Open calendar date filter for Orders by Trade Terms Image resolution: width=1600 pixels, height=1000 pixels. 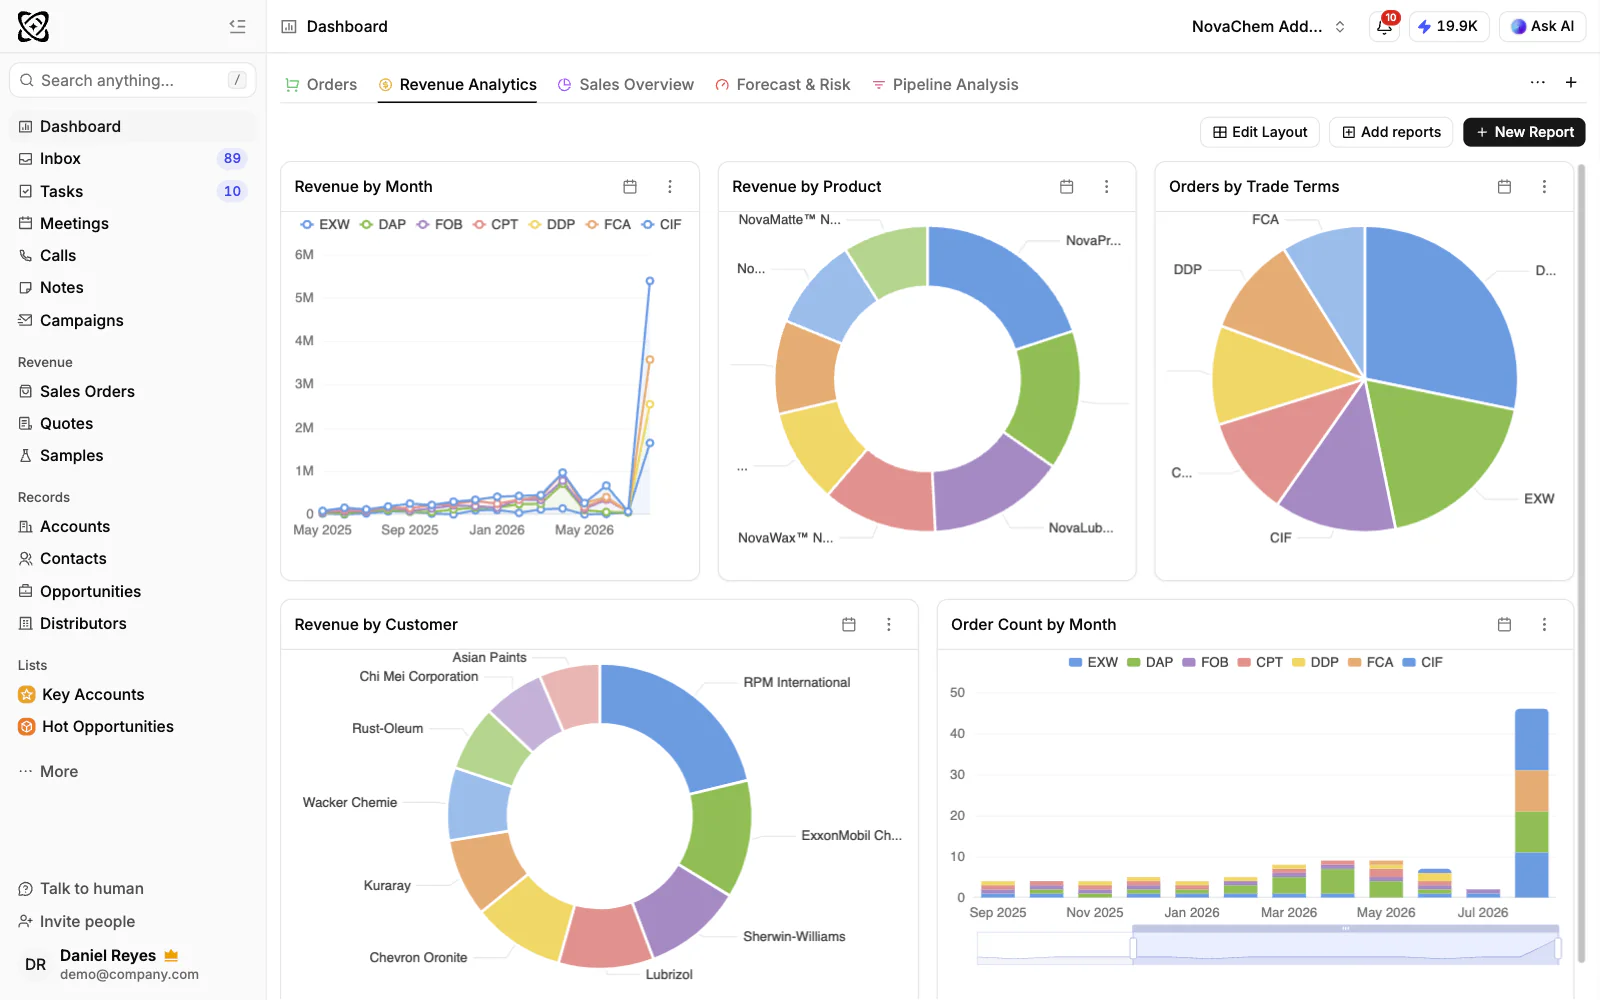(x=1504, y=187)
